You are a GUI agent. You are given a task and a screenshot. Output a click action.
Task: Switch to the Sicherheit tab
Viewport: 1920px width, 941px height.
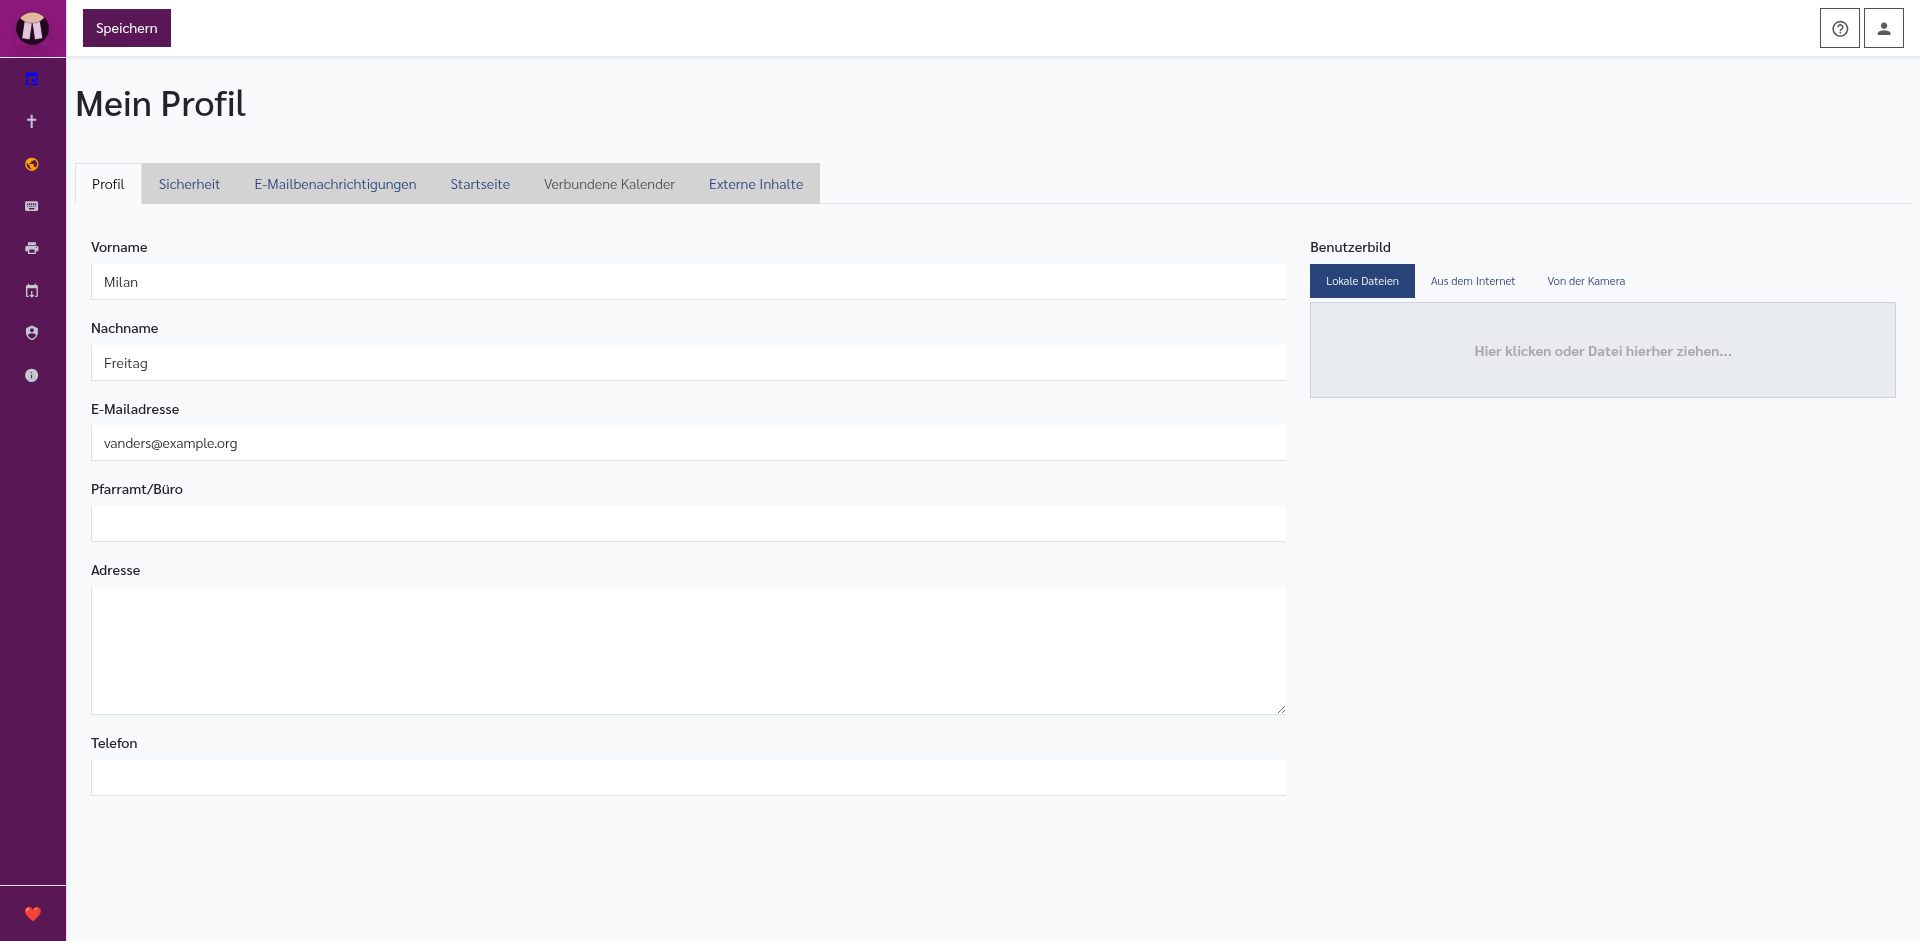189,184
